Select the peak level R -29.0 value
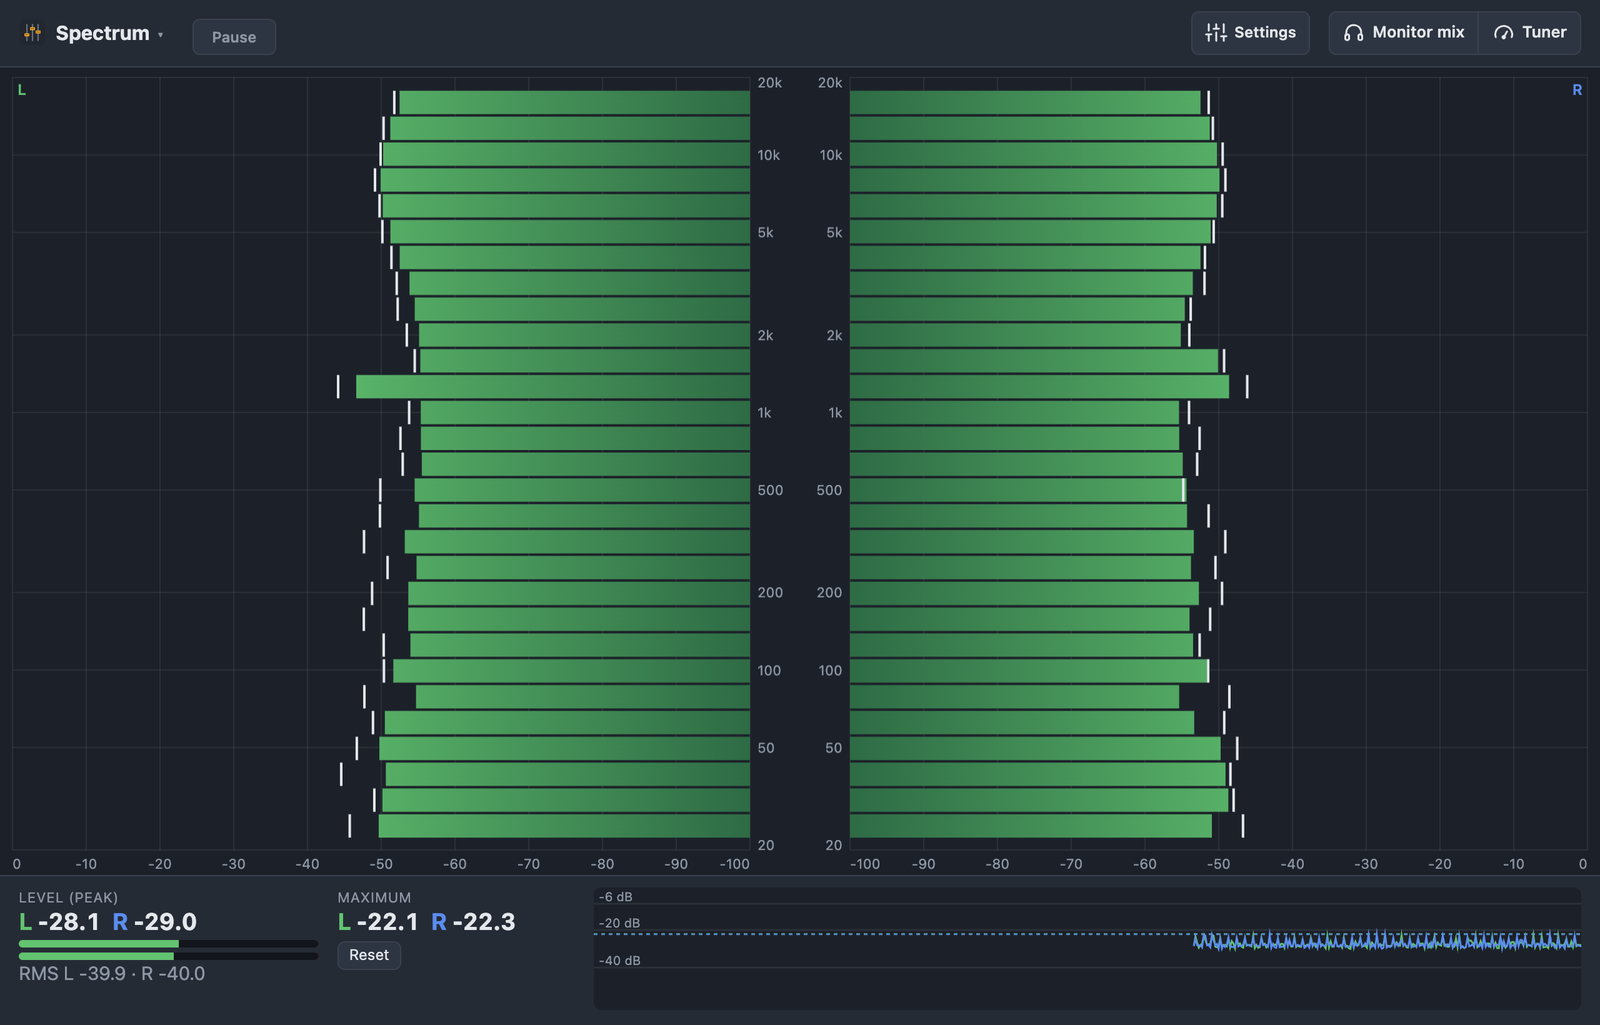Image resolution: width=1600 pixels, height=1025 pixels. point(154,922)
